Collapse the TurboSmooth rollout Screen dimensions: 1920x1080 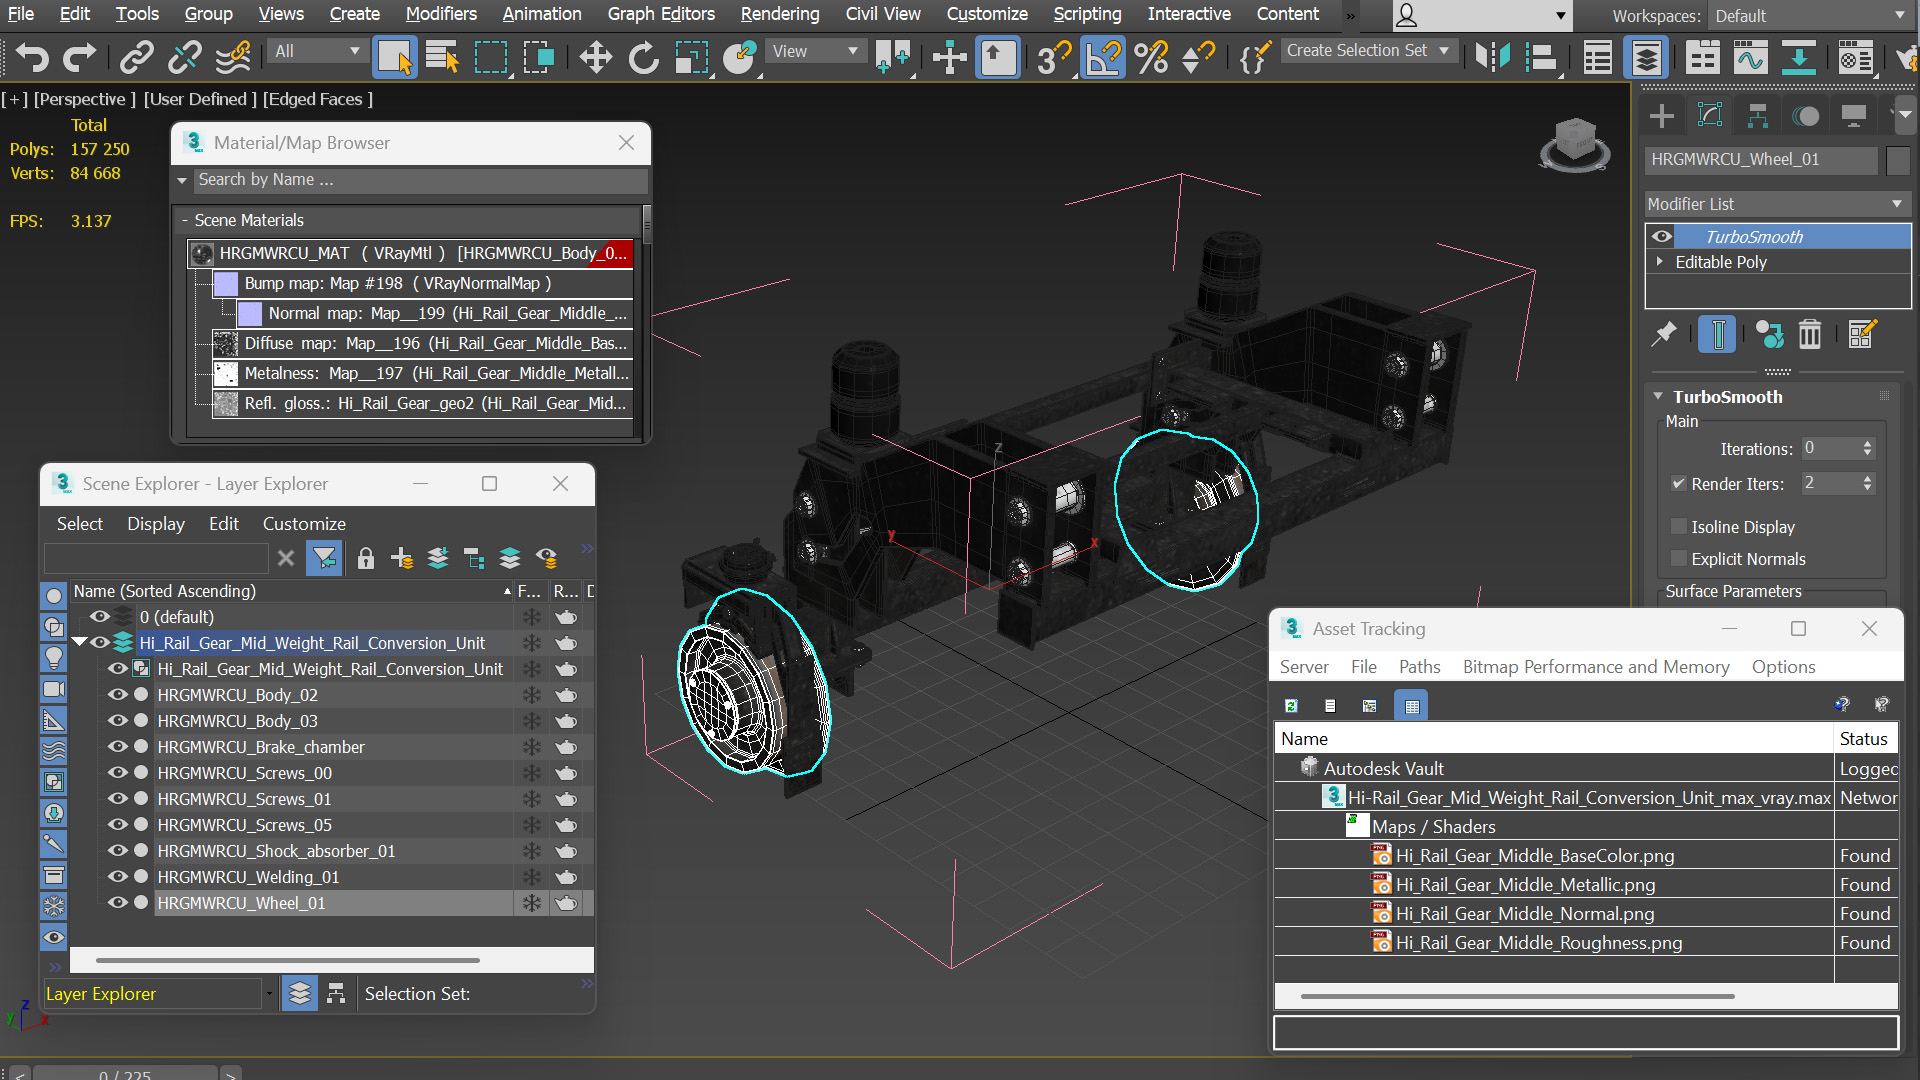click(x=1658, y=397)
